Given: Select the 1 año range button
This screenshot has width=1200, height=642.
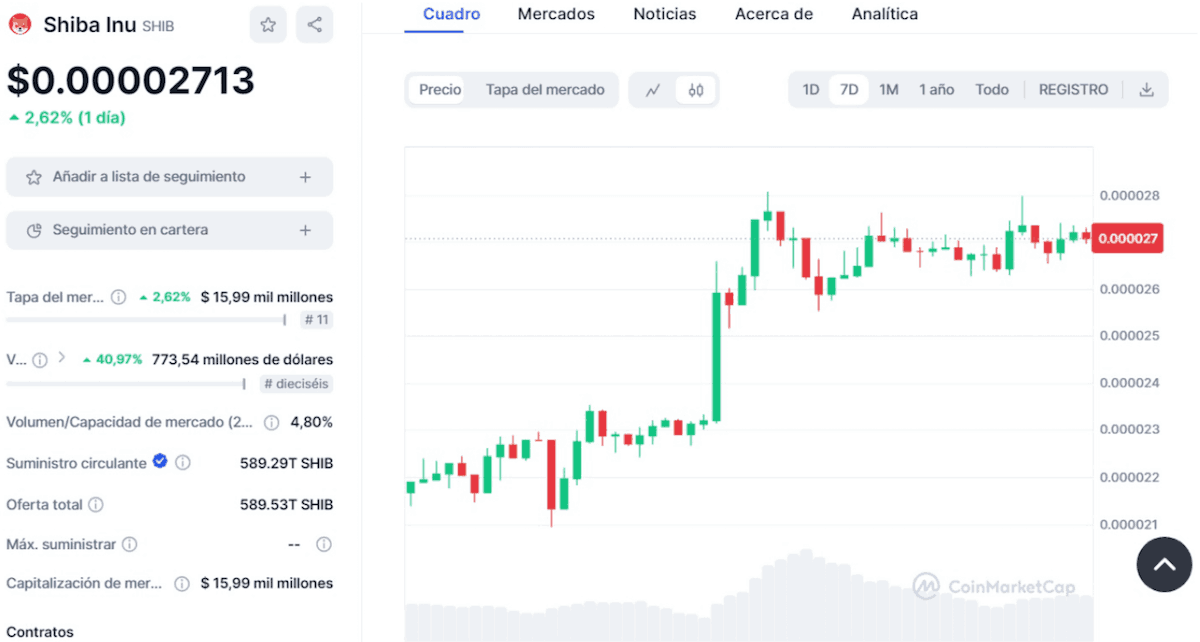Looking at the screenshot, I should click(x=937, y=90).
